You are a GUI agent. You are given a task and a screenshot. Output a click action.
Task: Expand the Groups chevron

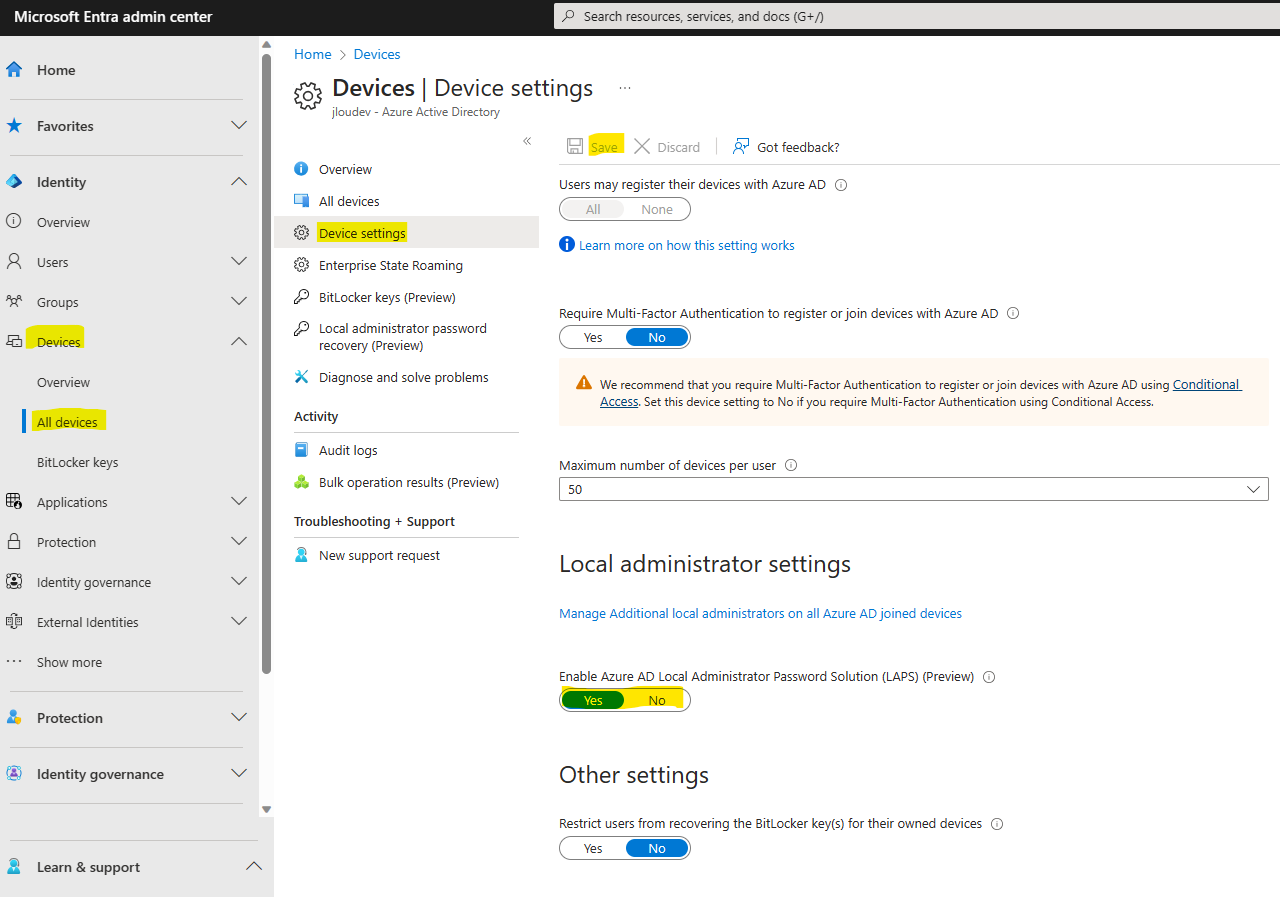pos(239,301)
